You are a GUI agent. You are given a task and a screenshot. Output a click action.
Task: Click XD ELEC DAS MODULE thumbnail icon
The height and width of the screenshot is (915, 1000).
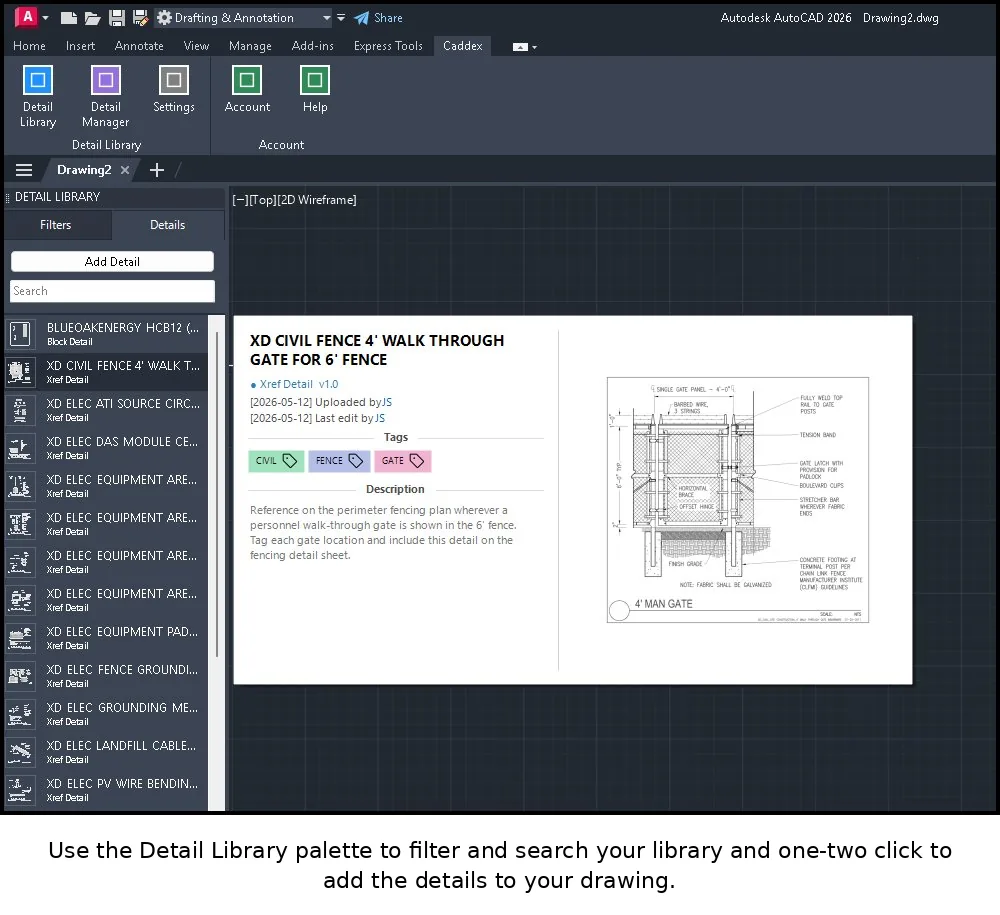[x=20, y=448]
